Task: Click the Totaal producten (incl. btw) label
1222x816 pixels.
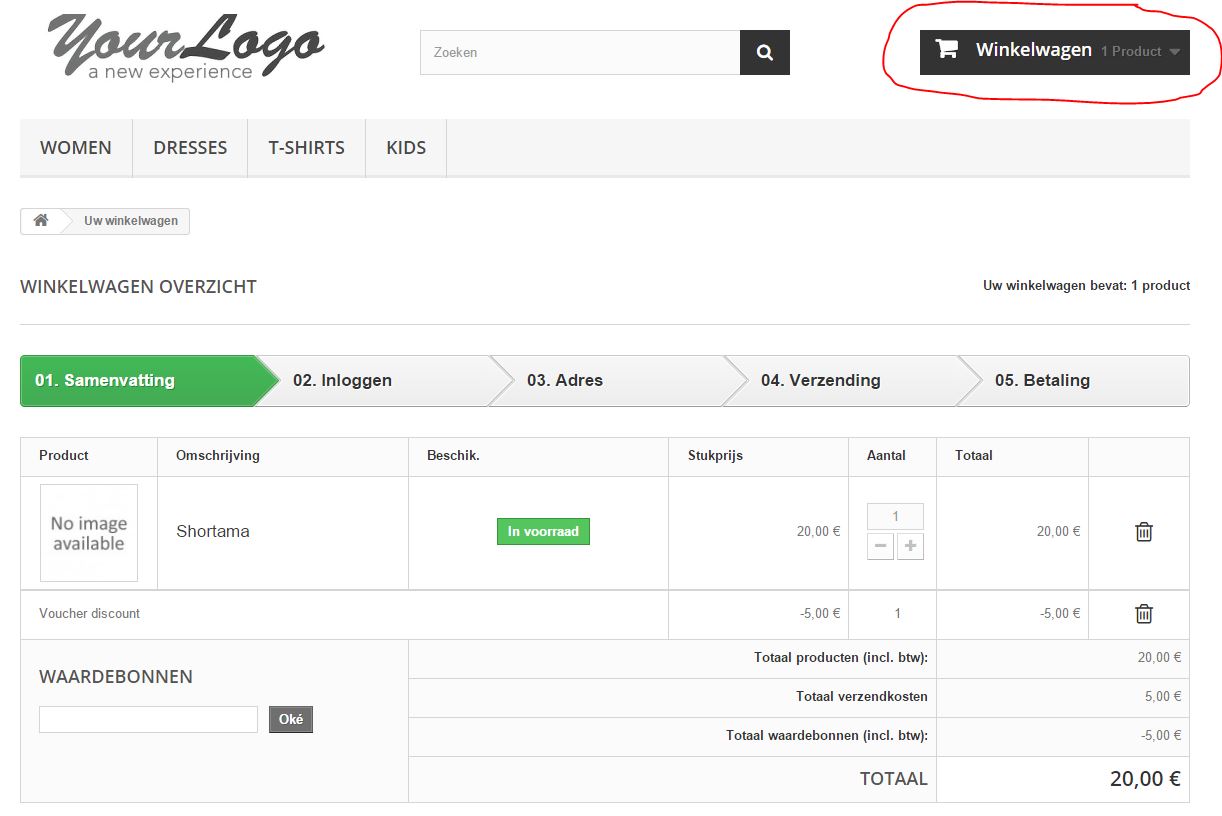Action: (841, 658)
